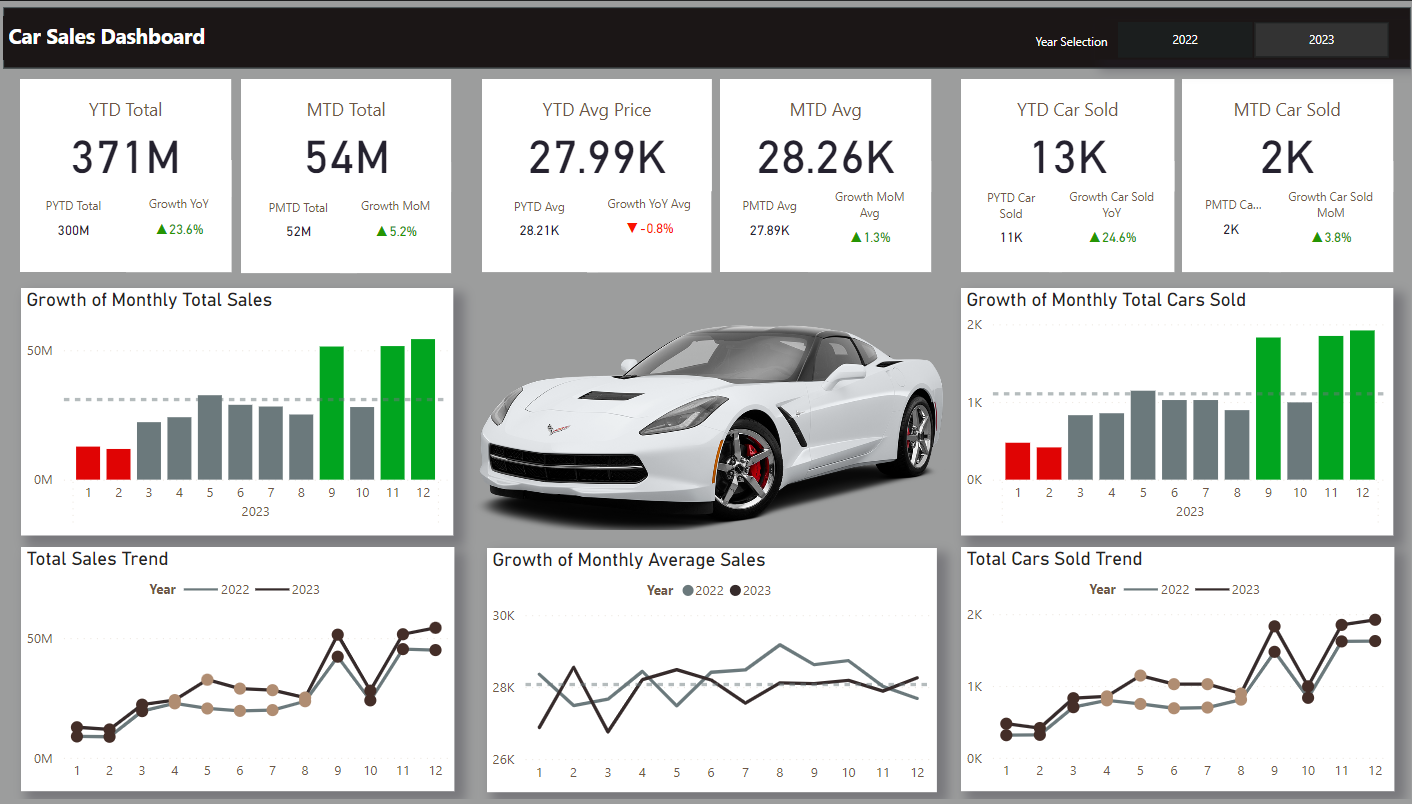Click green arrow beside 24.6% cars sold growth
The height and width of the screenshot is (804, 1412).
[x=1091, y=237]
